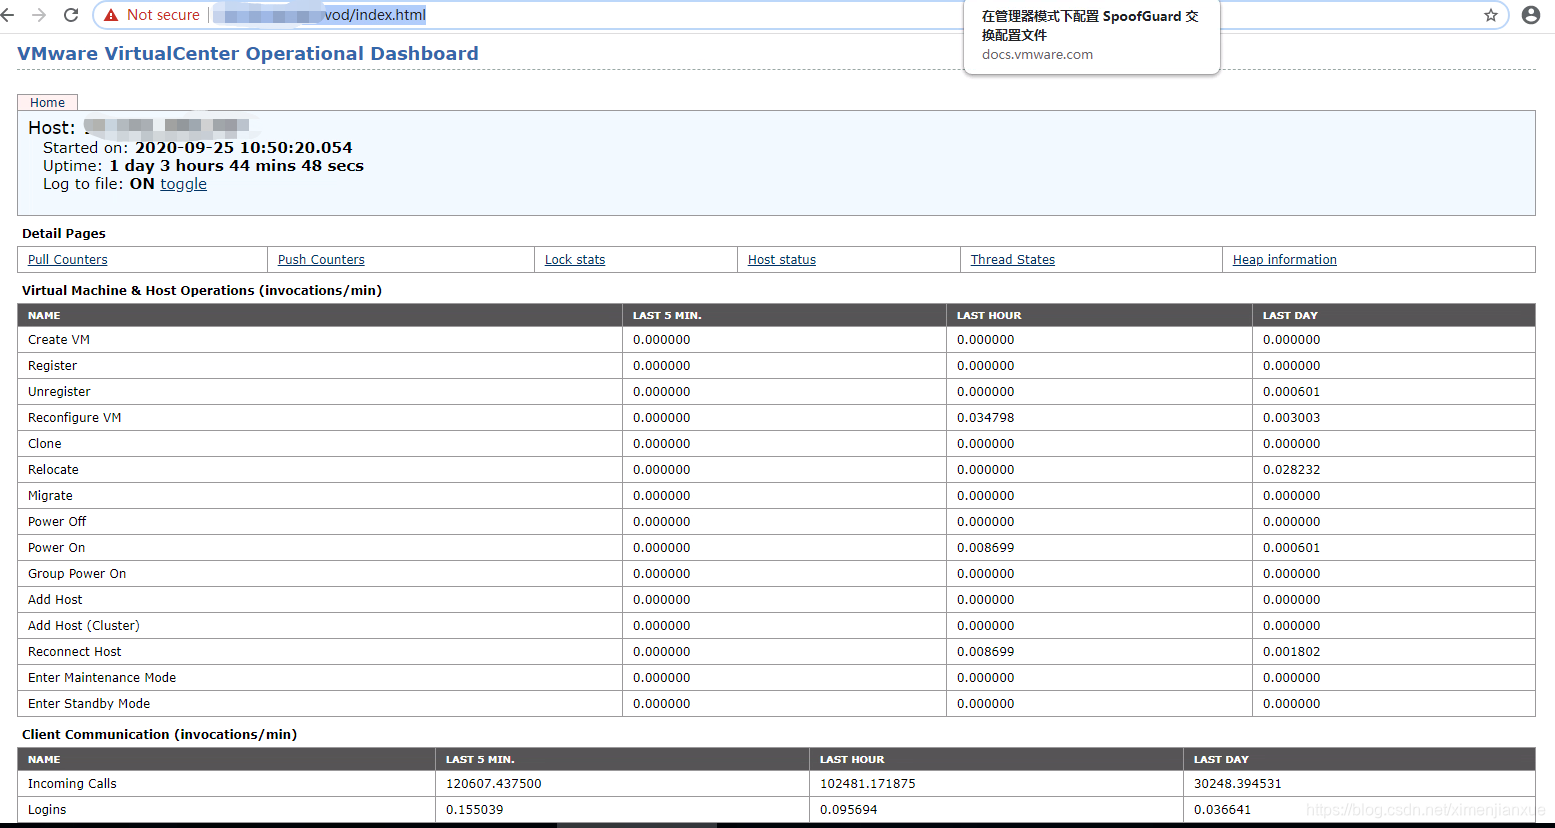Open the Host status page
The width and height of the screenshot is (1555, 828).
(782, 259)
